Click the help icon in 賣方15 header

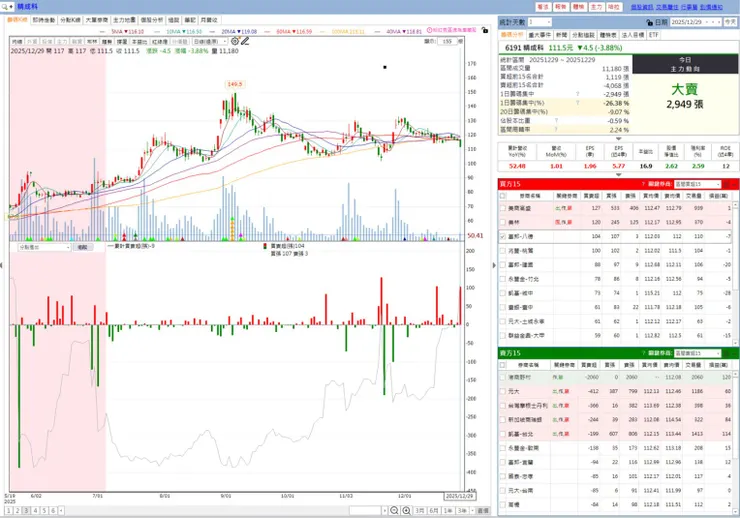tap(643, 353)
